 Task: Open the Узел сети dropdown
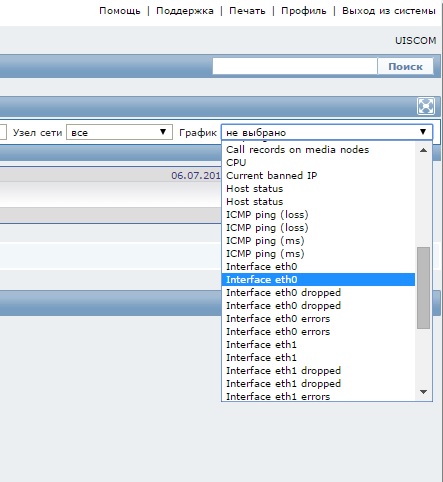[119, 132]
